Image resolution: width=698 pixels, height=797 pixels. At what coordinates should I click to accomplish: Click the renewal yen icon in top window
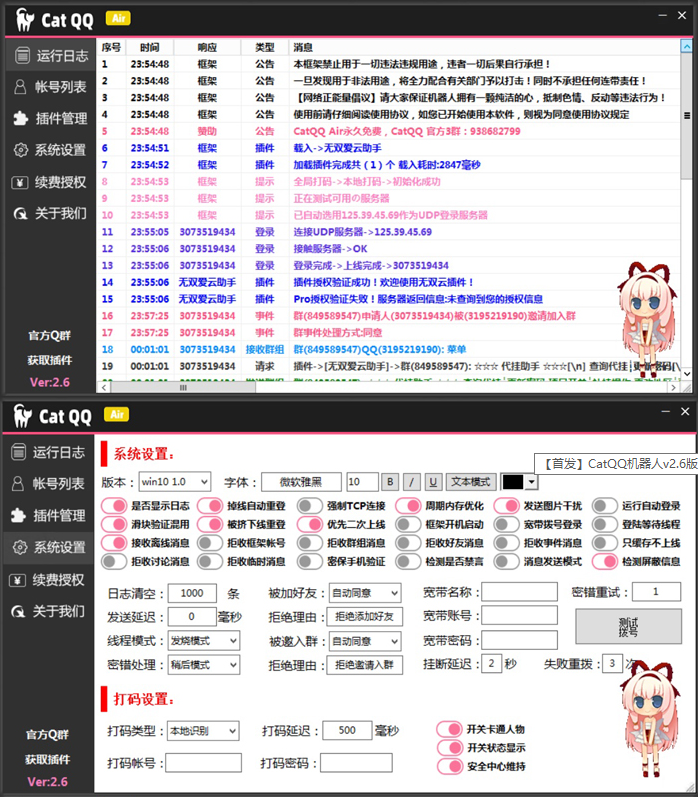tap(20, 182)
